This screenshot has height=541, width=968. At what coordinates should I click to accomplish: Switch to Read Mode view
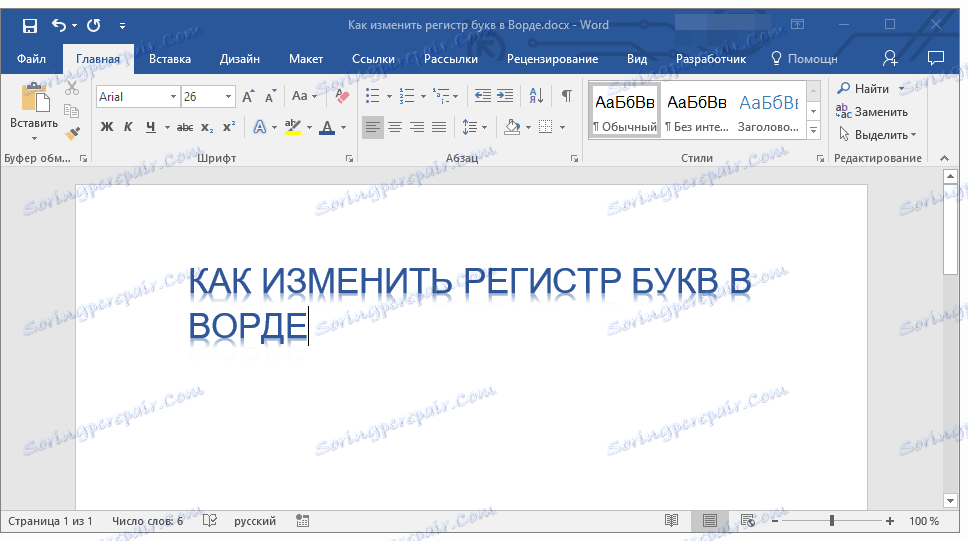point(672,521)
